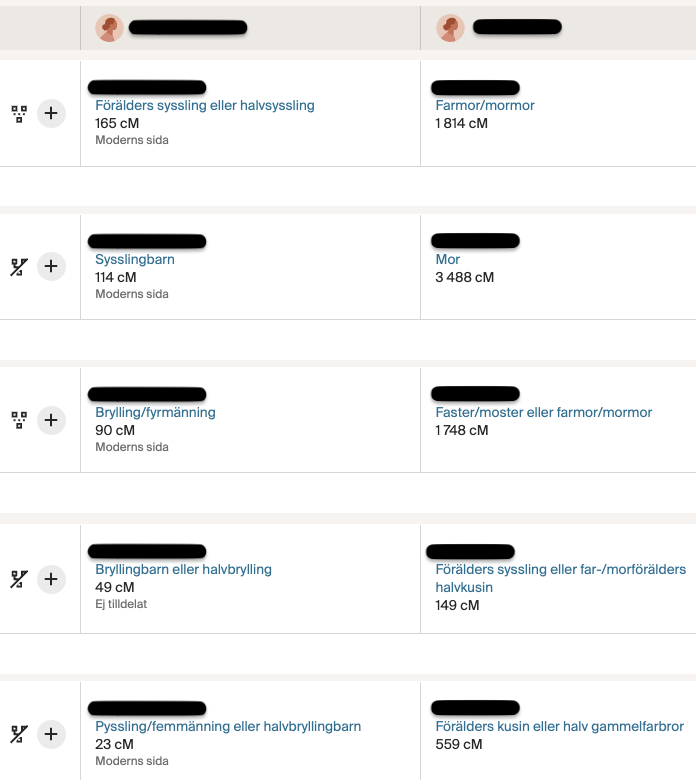Image resolution: width=696 pixels, height=780 pixels.
Task: Open the Mor relationship link
Action: [x=447, y=259]
